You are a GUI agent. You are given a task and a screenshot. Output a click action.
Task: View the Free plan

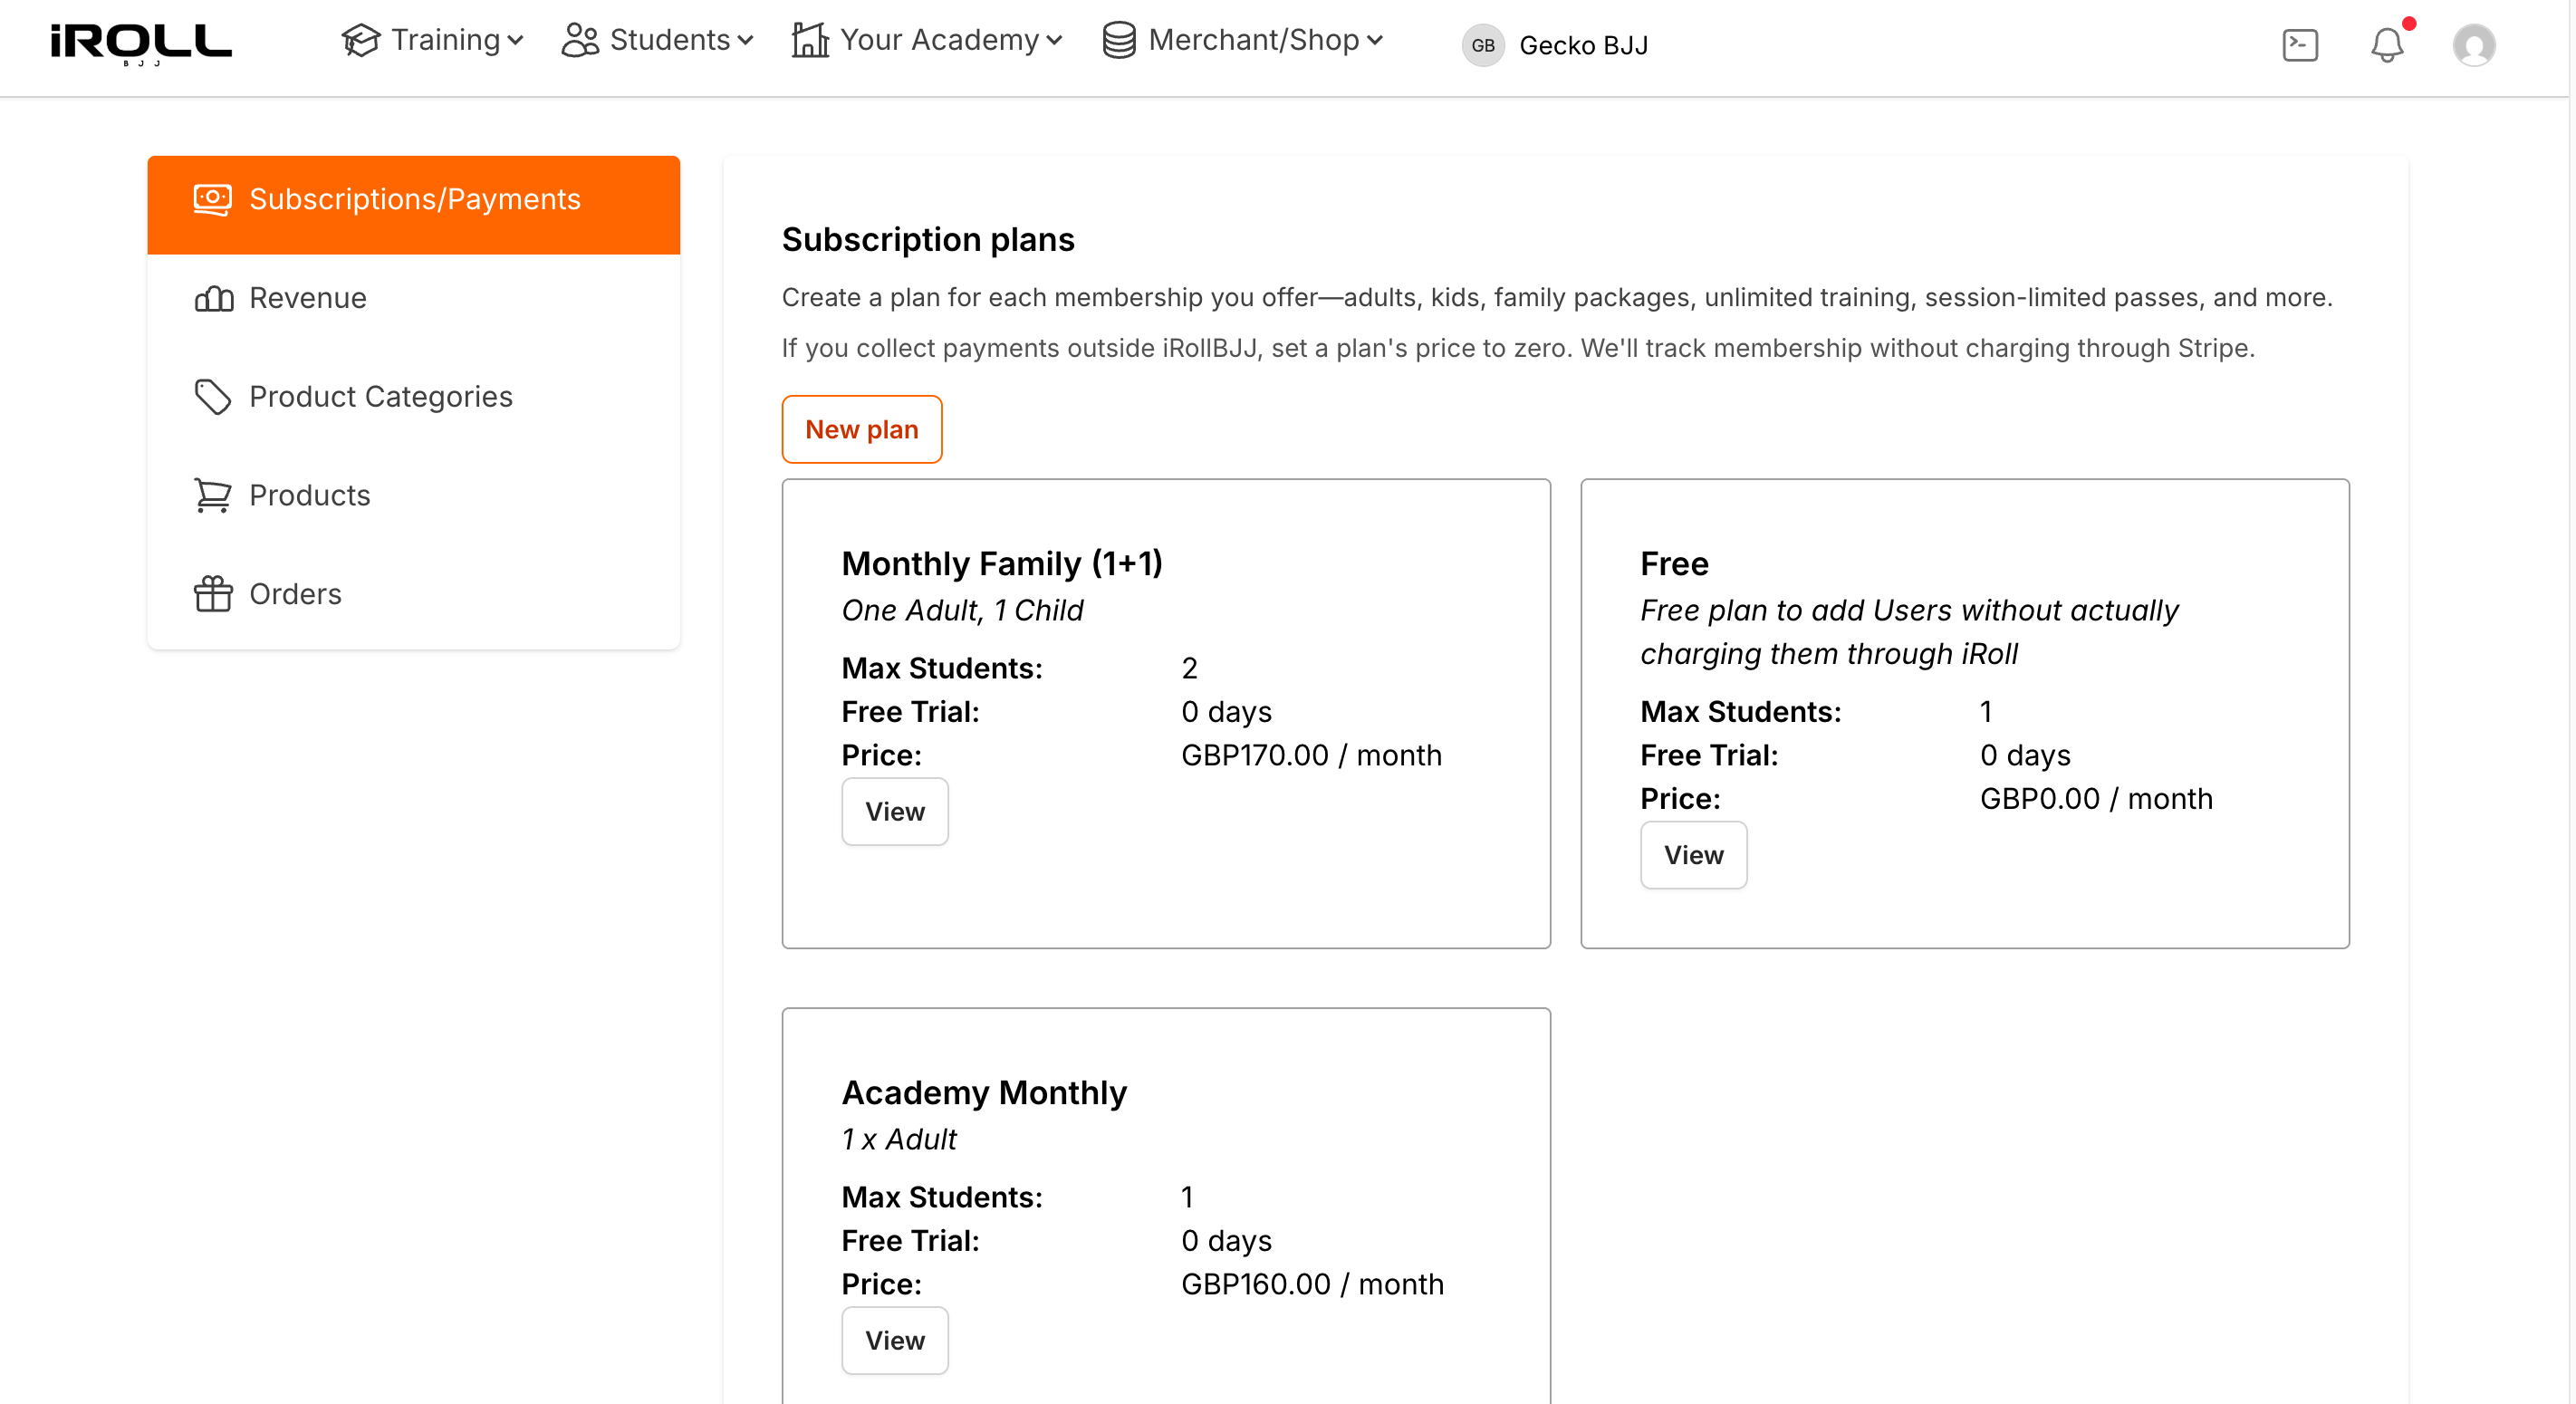(1694, 855)
